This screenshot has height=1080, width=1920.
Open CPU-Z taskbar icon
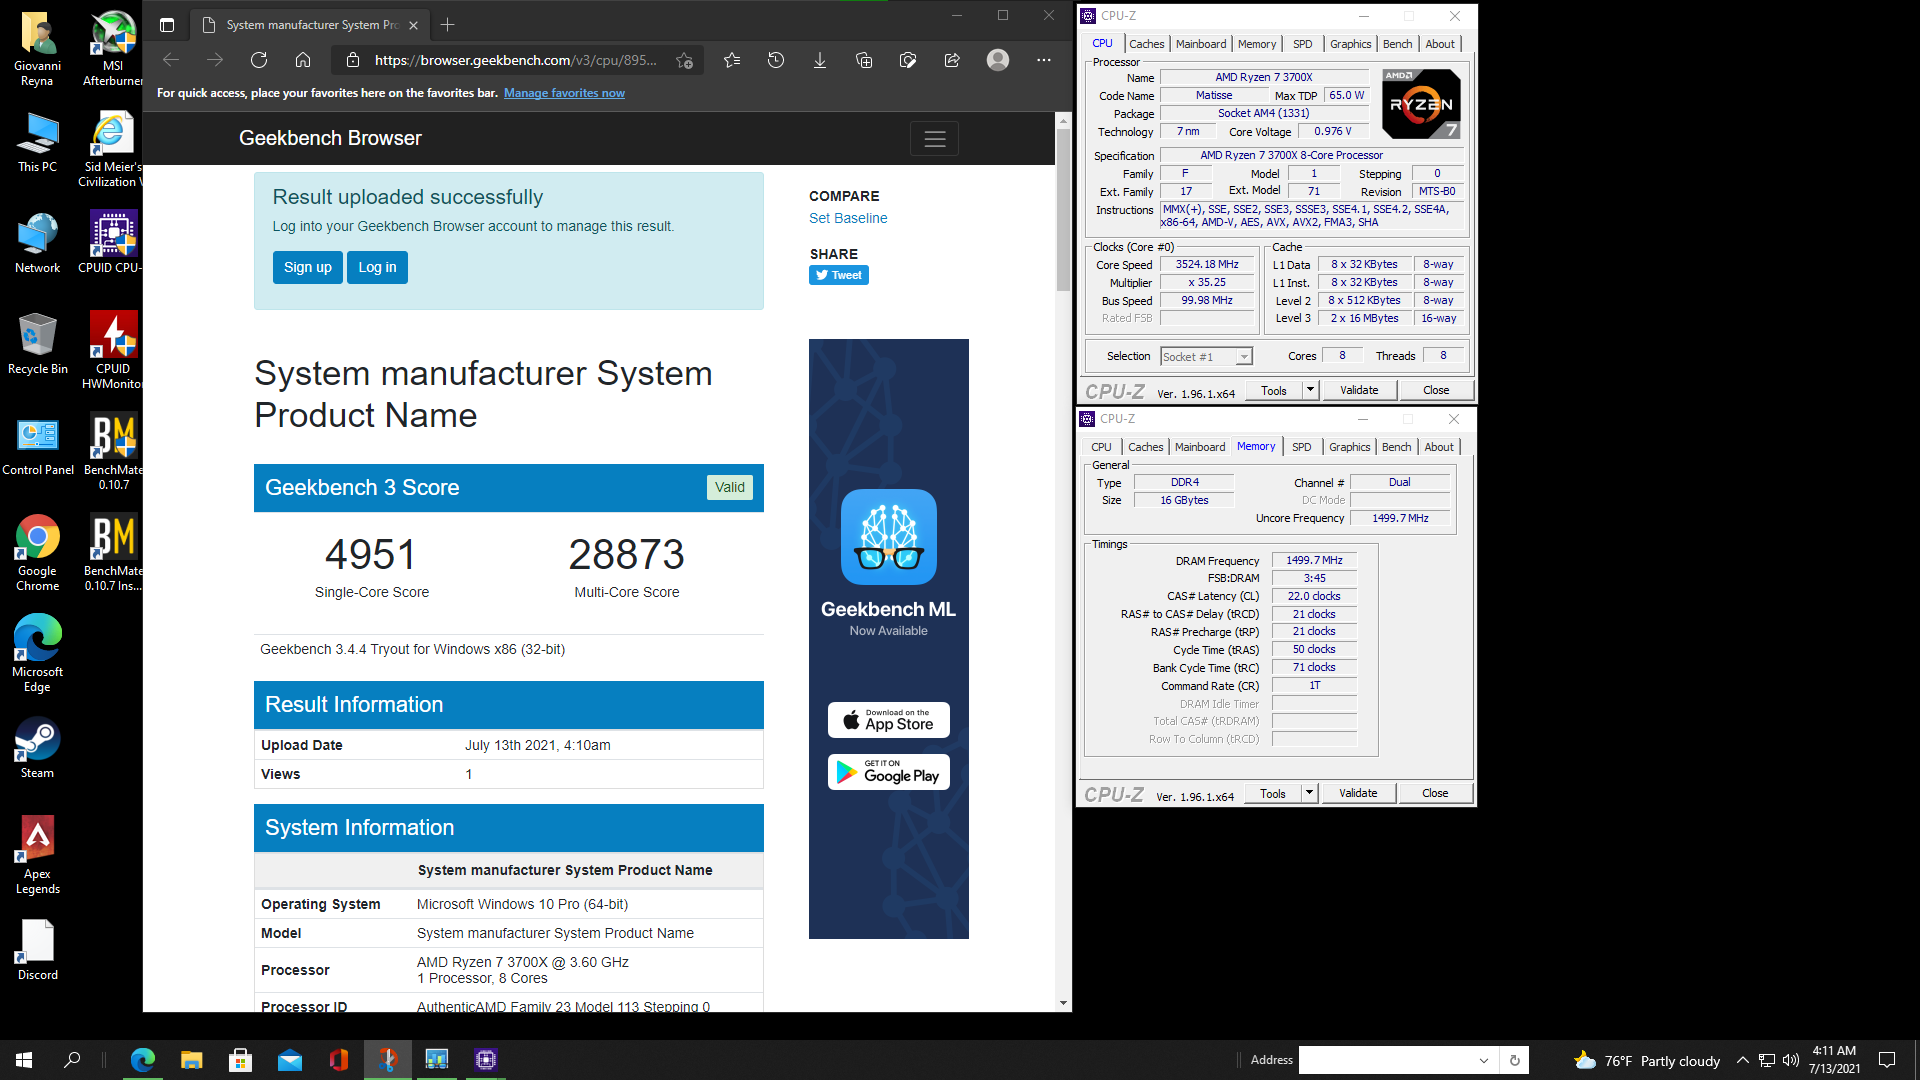tap(486, 1060)
